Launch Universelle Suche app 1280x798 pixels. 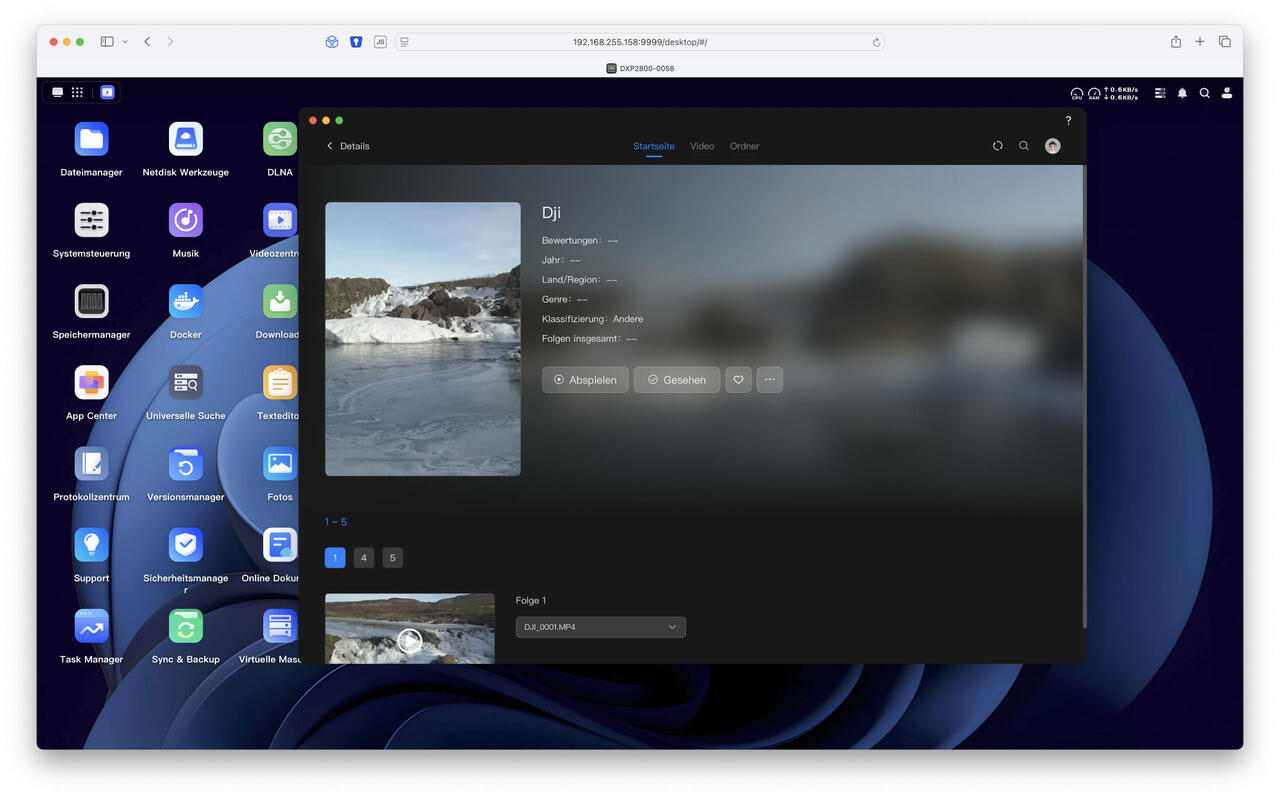point(186,382)
